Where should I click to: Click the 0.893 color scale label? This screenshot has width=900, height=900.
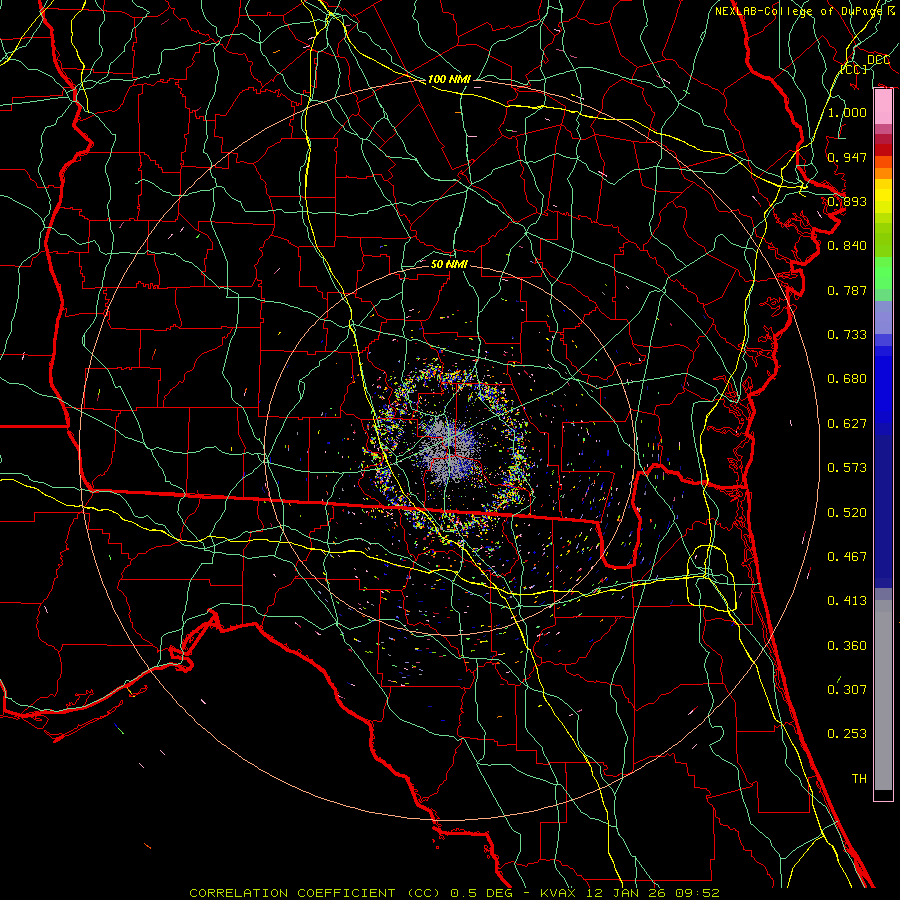pyautogui.click(x=847, y=201)
